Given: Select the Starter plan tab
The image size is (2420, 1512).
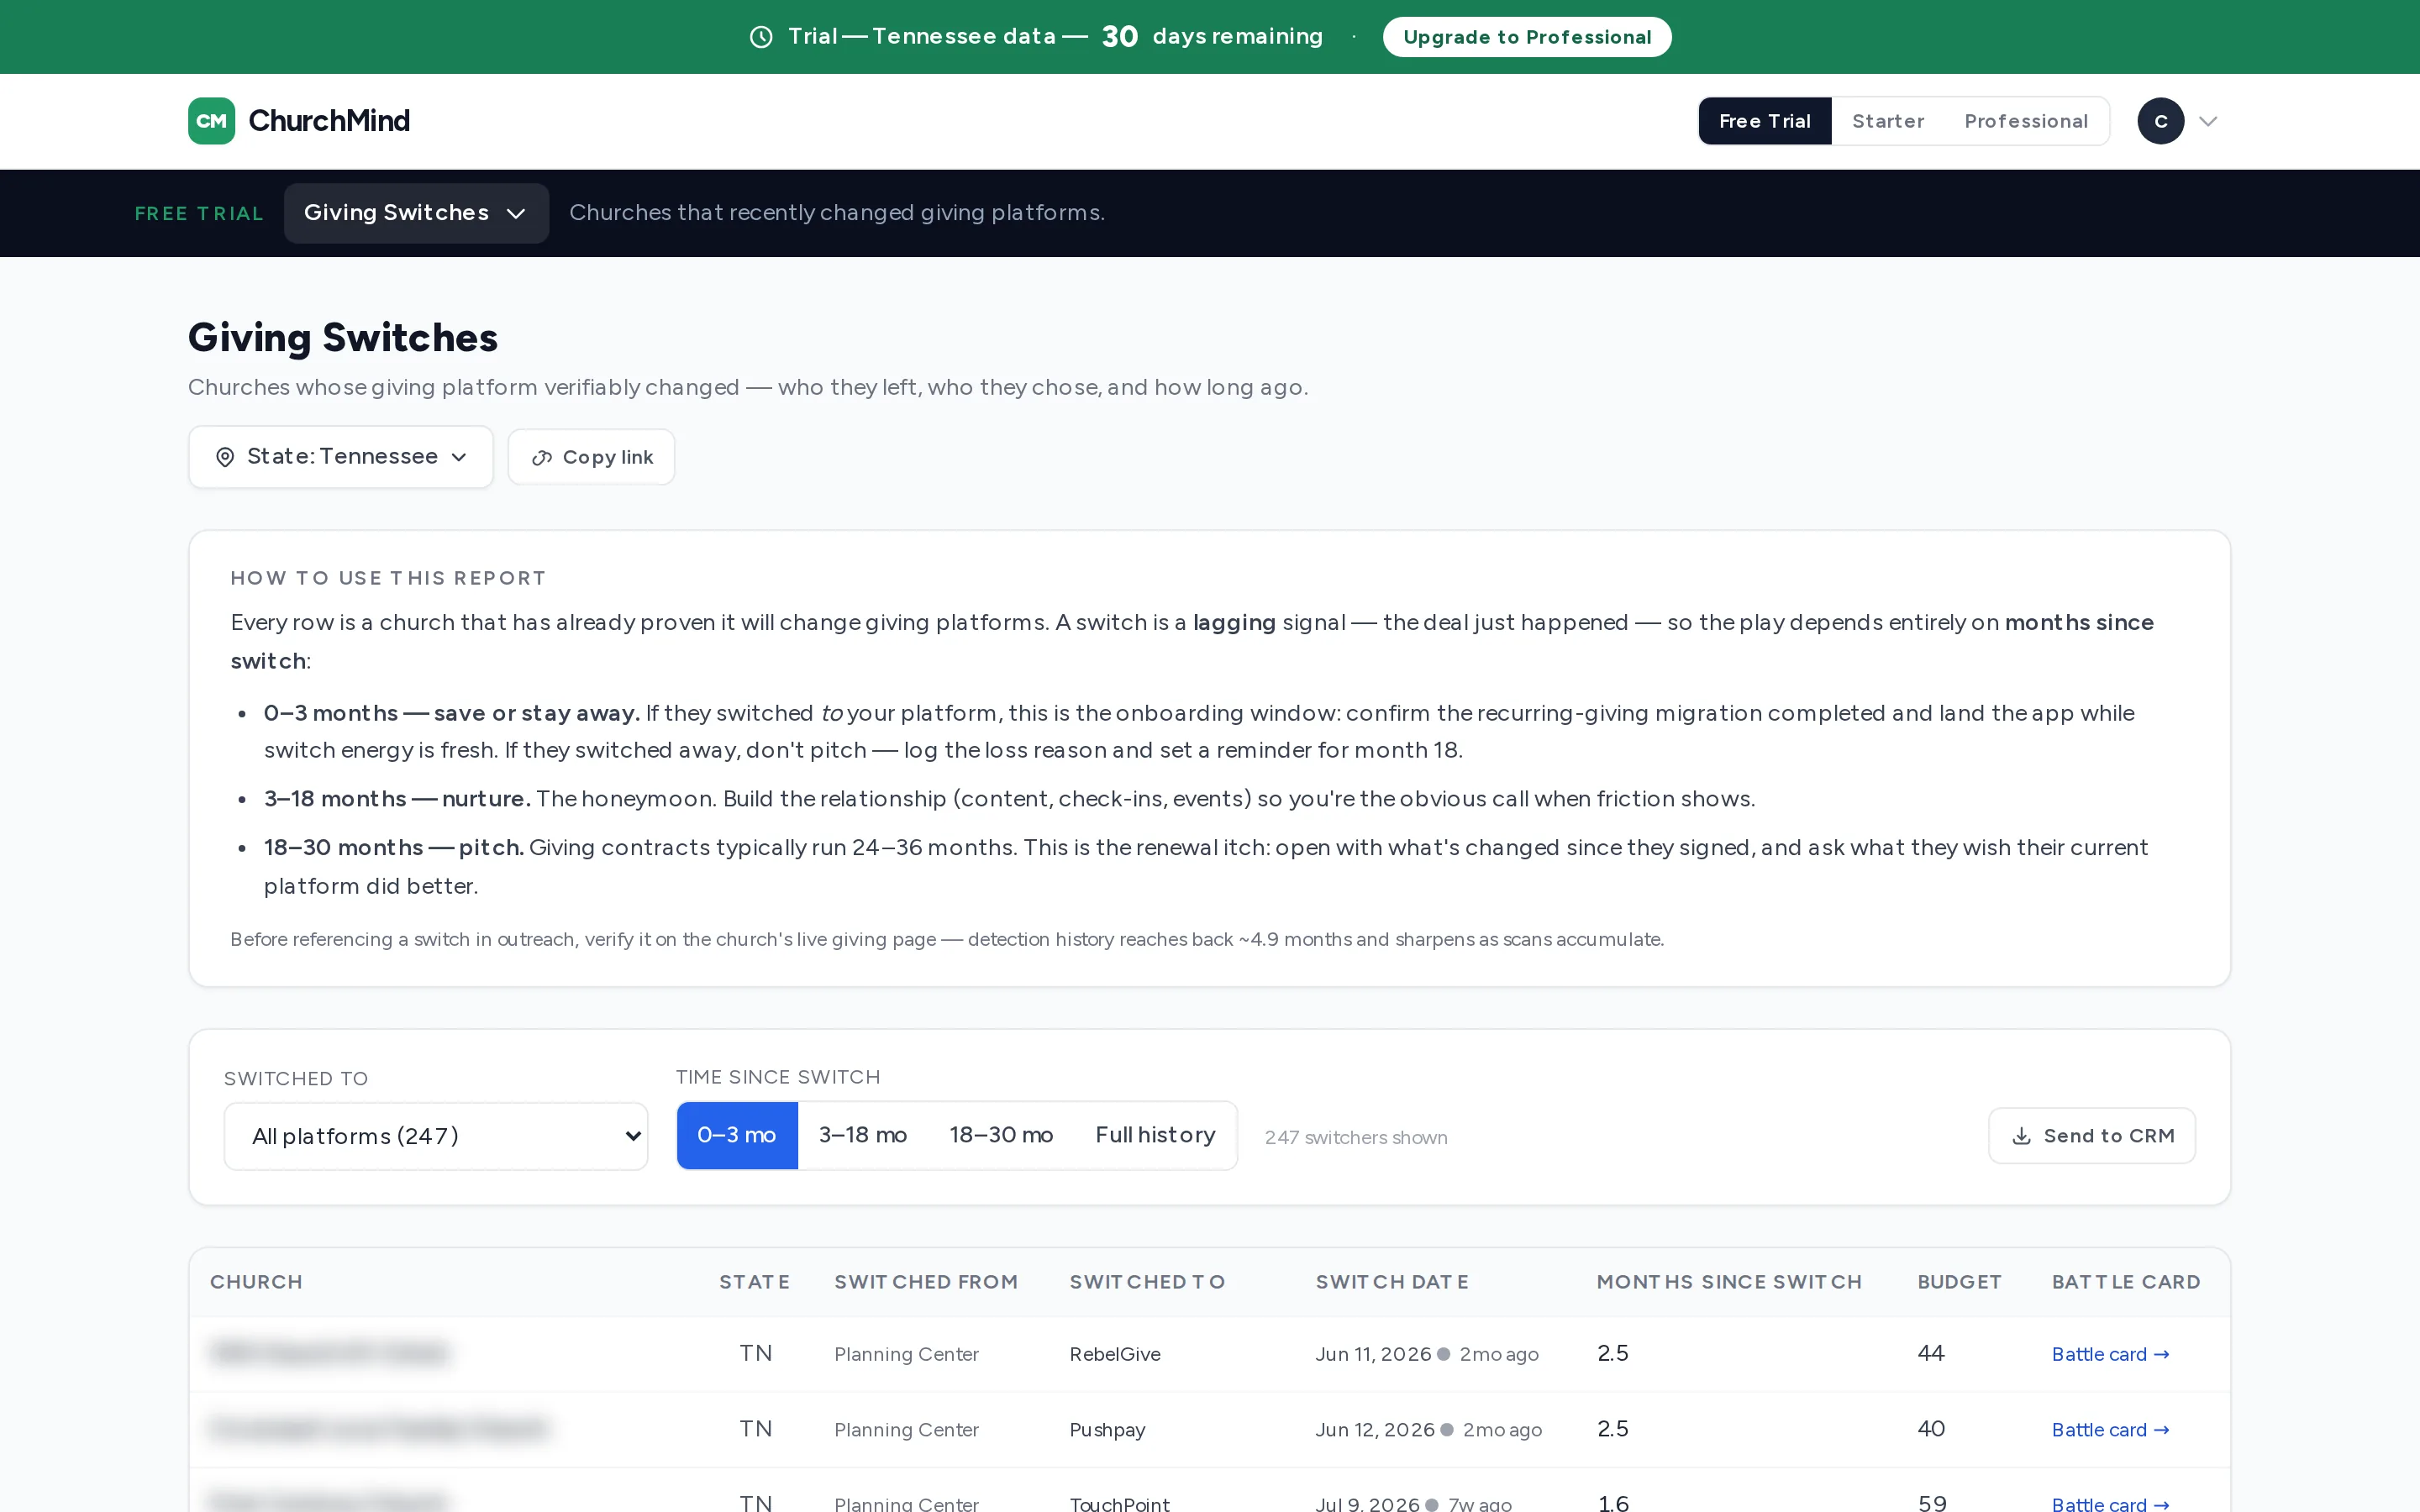Looking at the screenshot, I should pyautogui.click(x=1888, y=121).
